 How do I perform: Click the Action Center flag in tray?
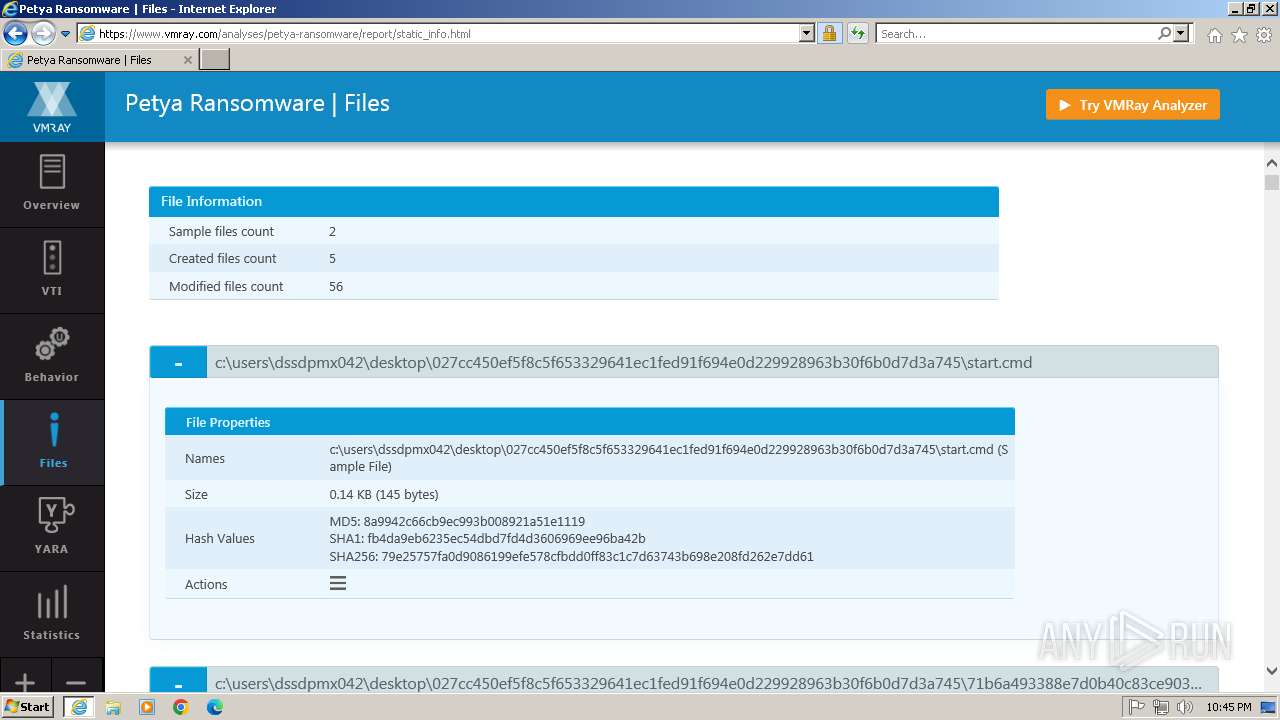[1137, 707]
